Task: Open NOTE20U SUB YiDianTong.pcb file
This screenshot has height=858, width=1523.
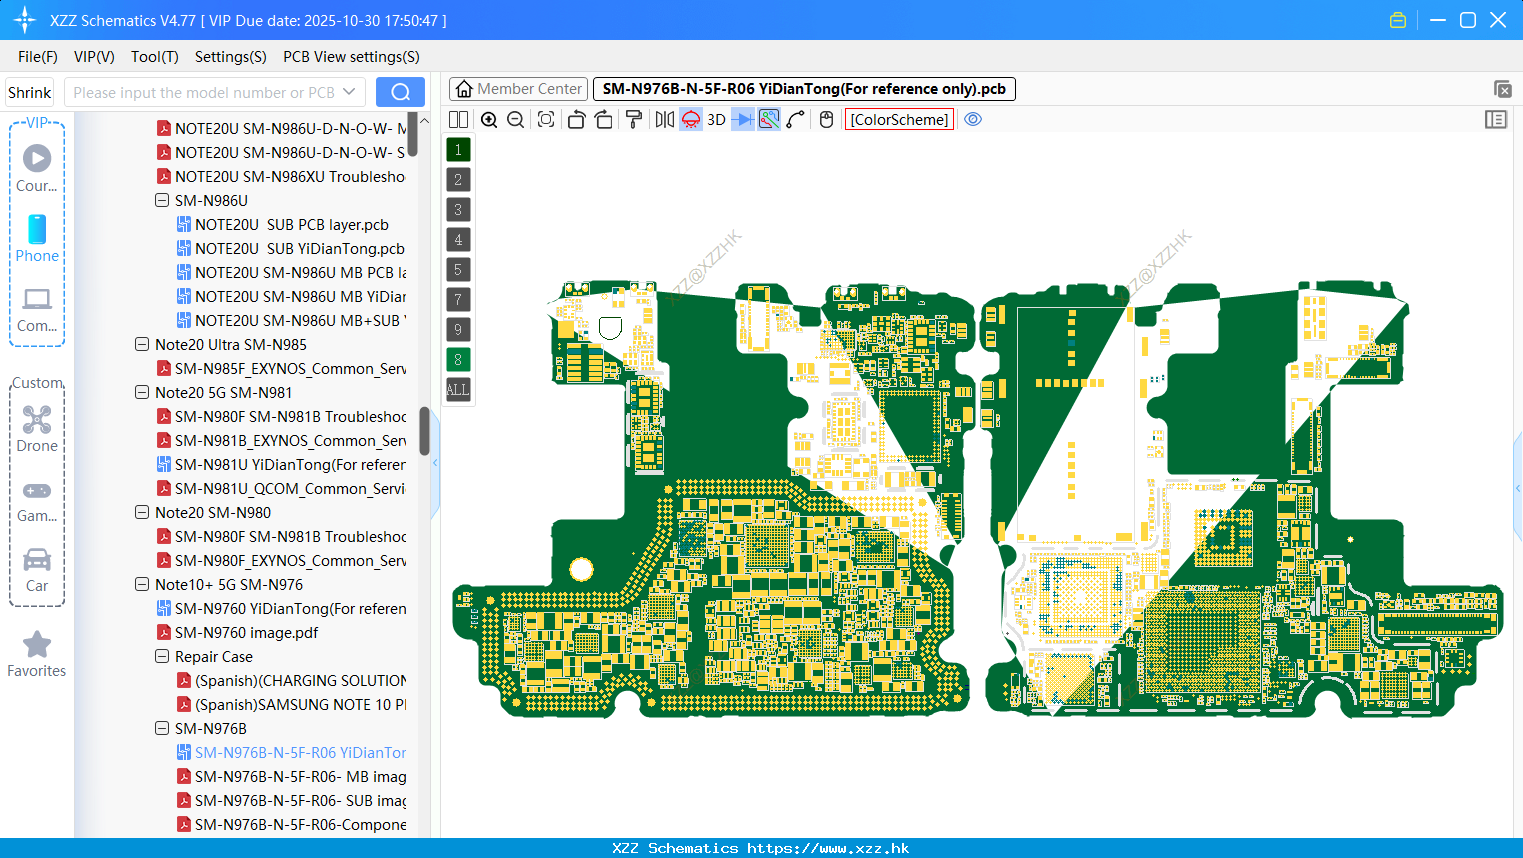Action: coord(291,249)
